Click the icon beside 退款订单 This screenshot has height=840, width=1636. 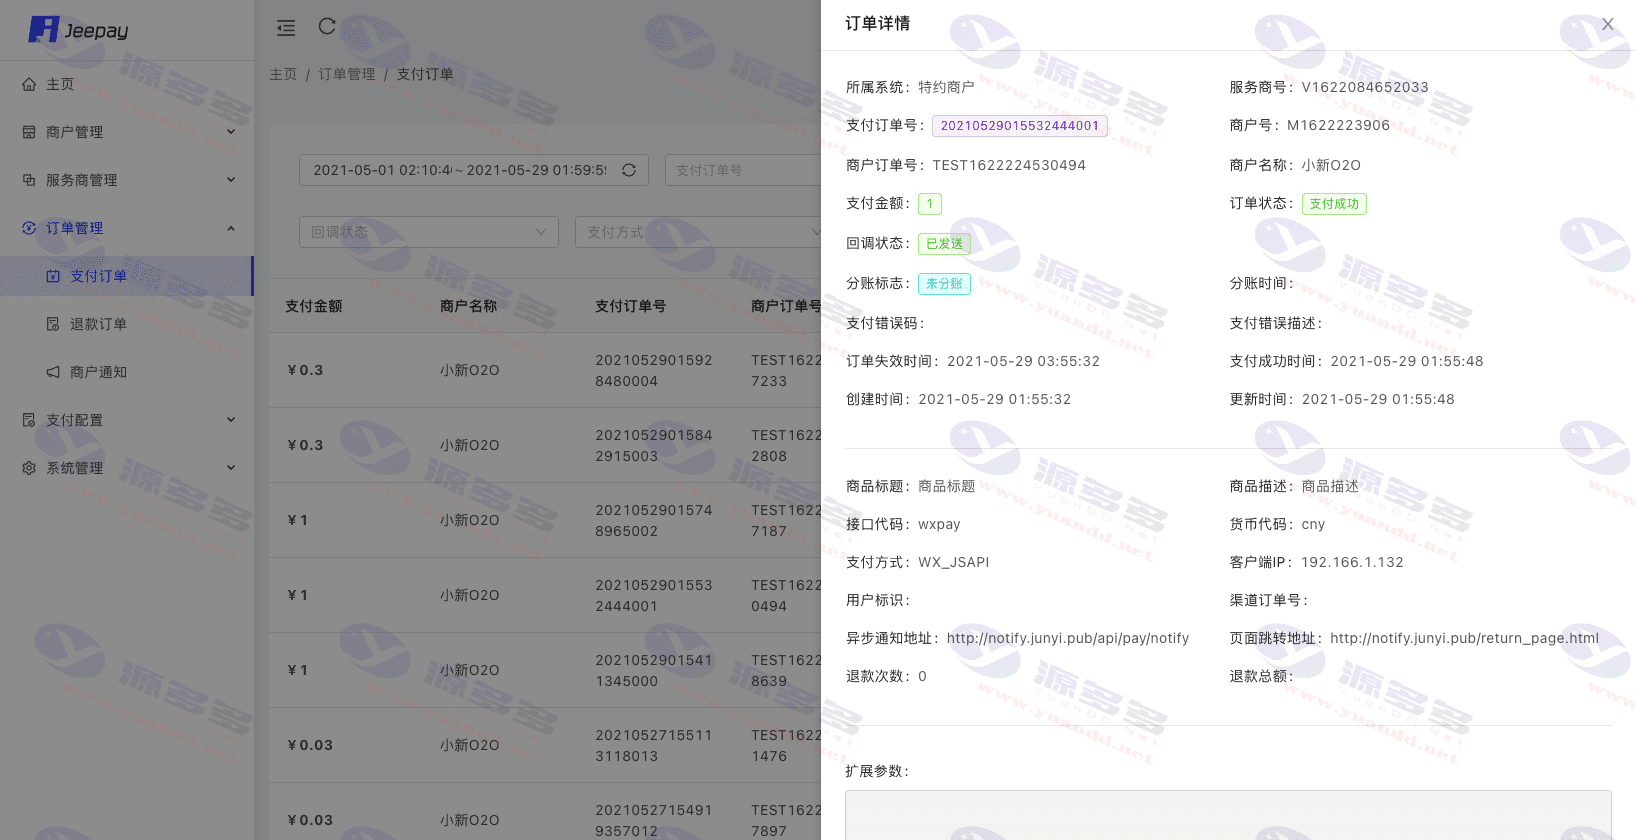click(53, 324)
